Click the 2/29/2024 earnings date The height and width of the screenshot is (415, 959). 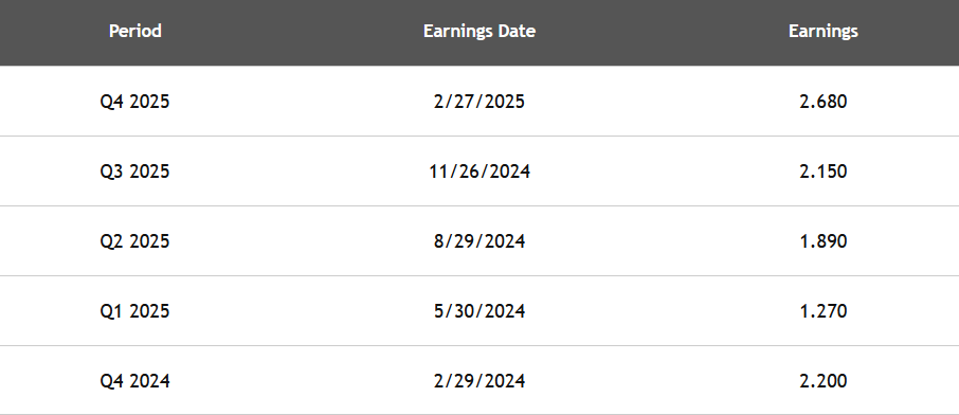[480, 381]
